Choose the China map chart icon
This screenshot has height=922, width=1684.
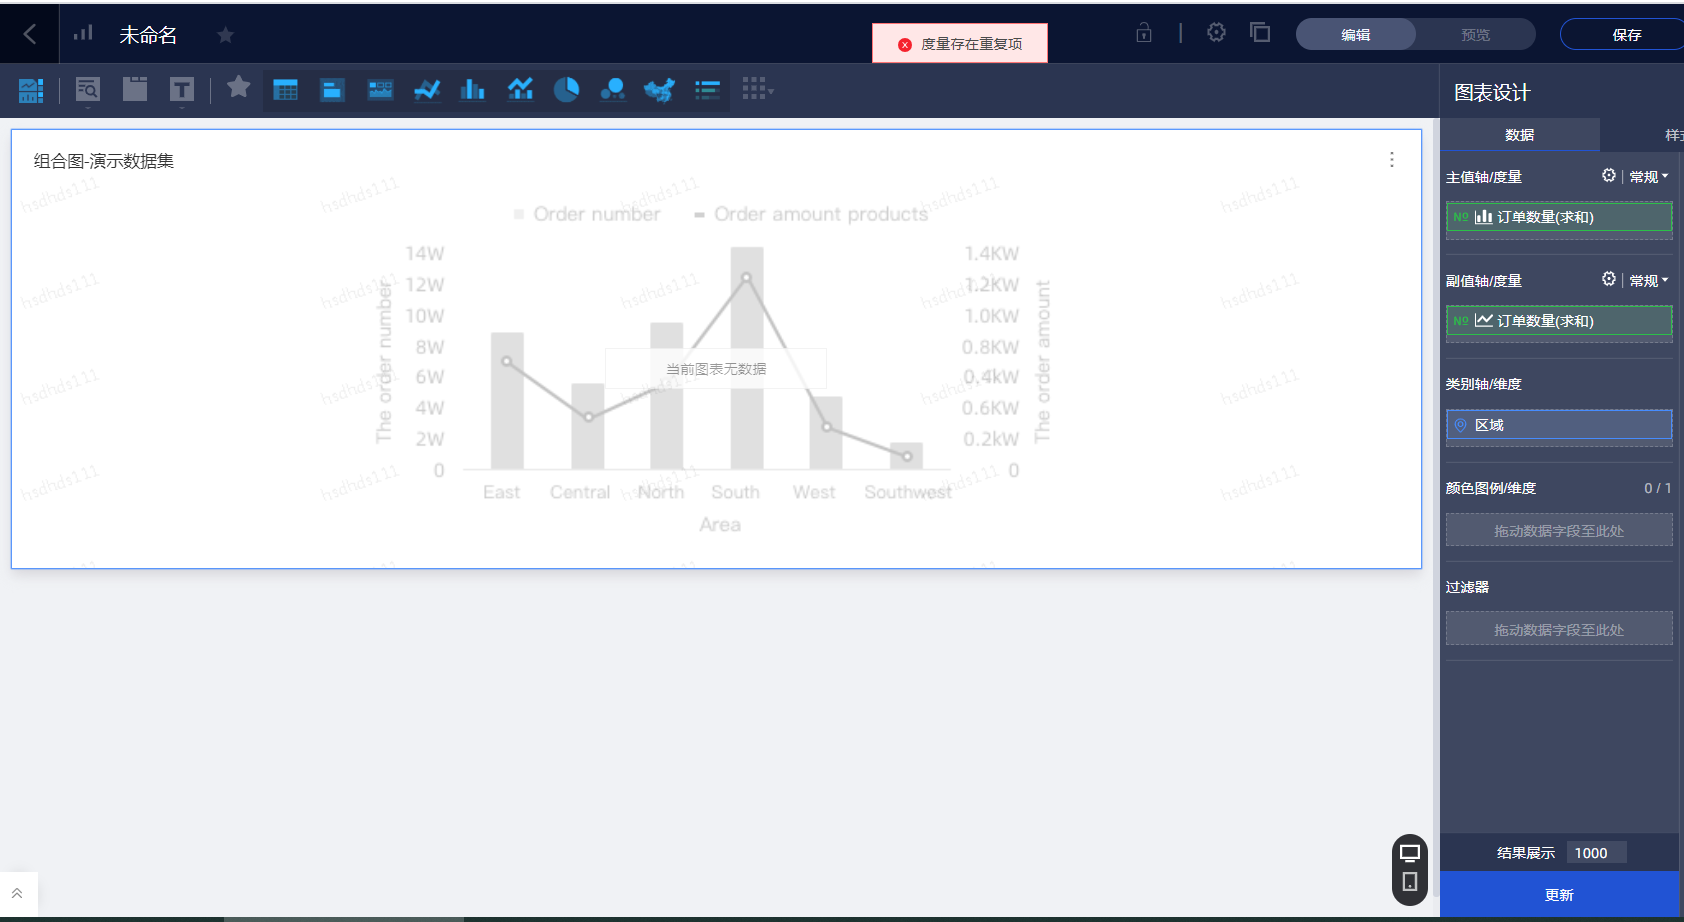pyautogui.click(x=659, y=90)
